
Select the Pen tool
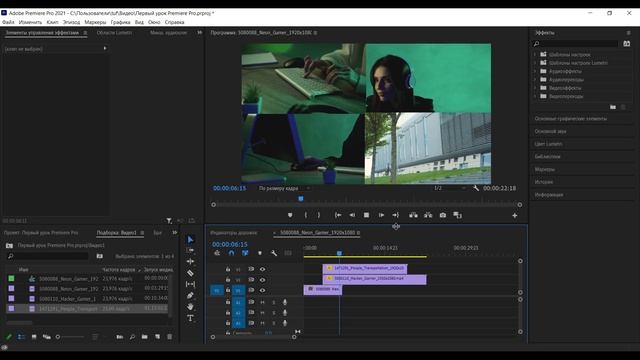(x=190, y=295)
